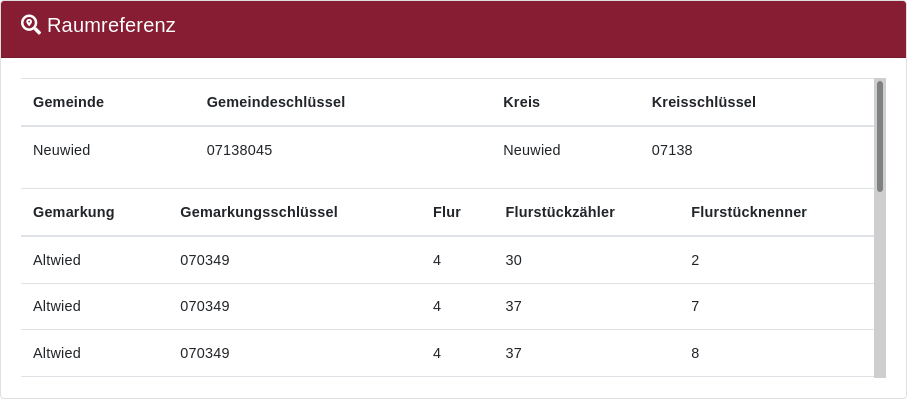The image size is (907, 399).
Task: Select the Gemeindeschlüssel value 07138045
Action: [x=239, y=150]
